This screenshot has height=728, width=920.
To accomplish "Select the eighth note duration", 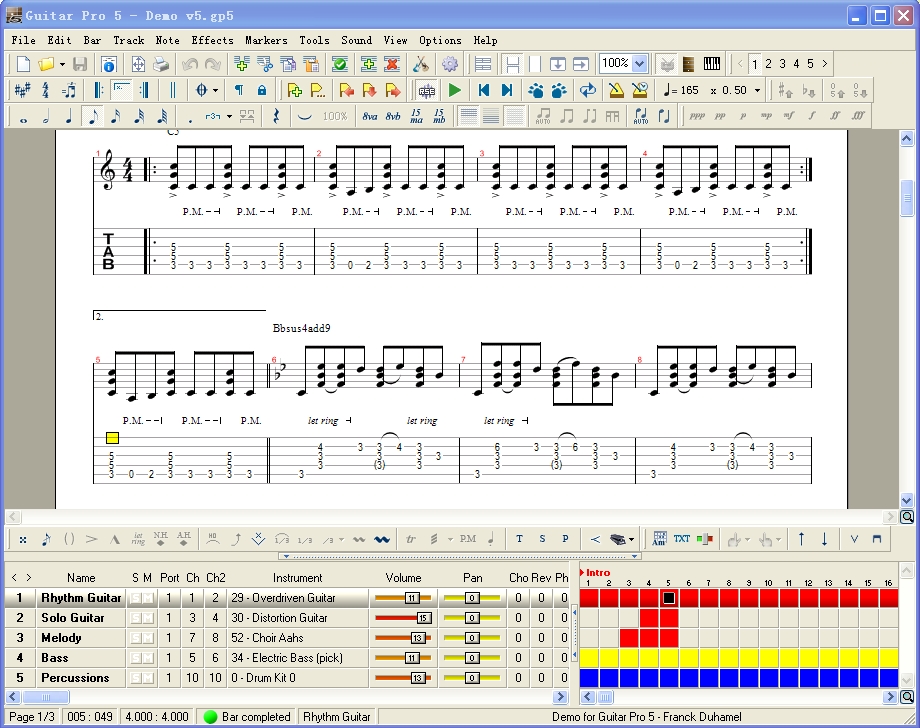I will click(x=93, y=117).
